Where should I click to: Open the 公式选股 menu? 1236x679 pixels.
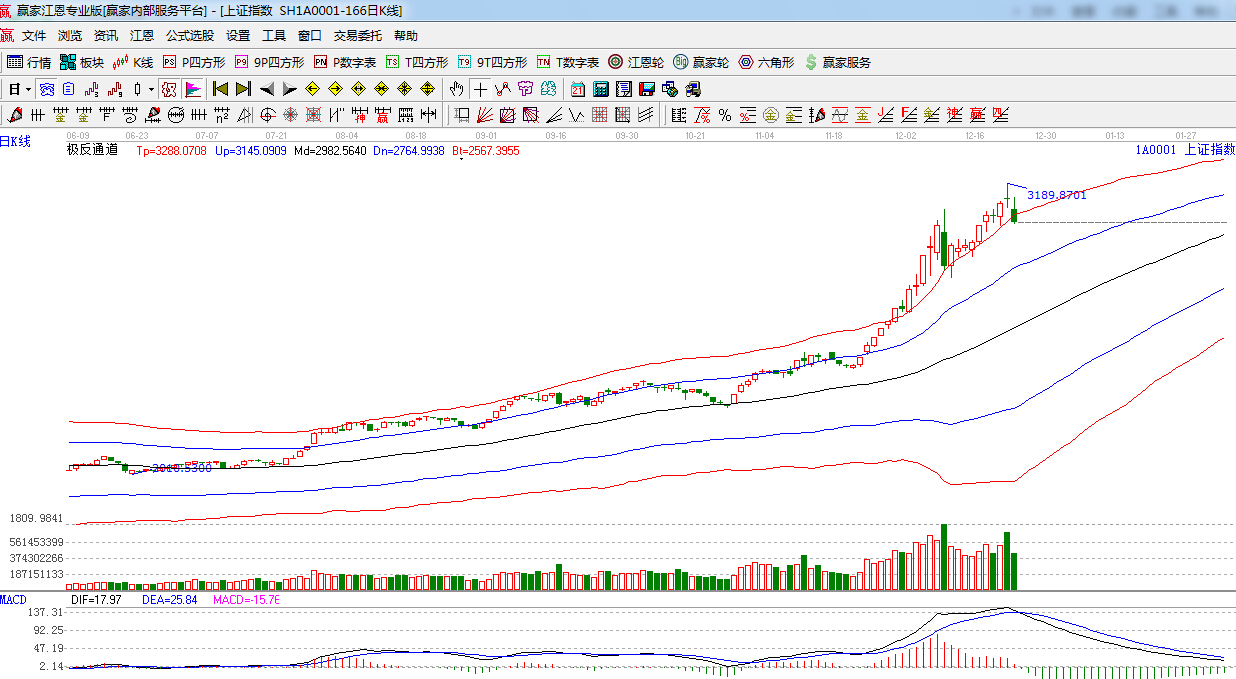(x=189, y=36)
